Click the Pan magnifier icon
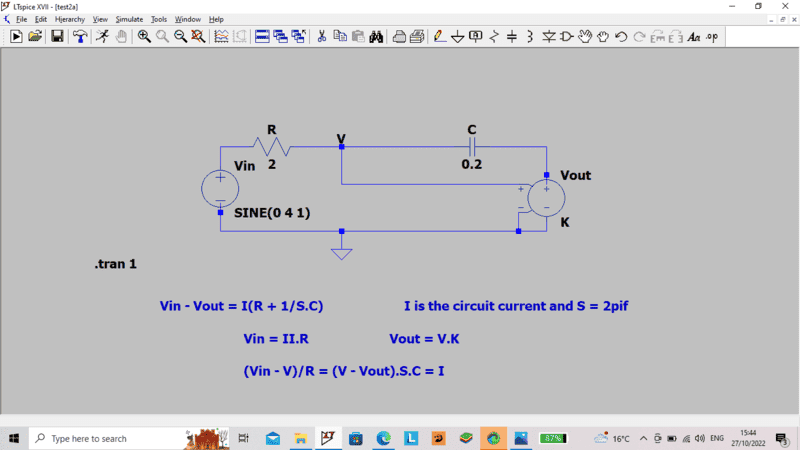 click(x=162, y=37)
